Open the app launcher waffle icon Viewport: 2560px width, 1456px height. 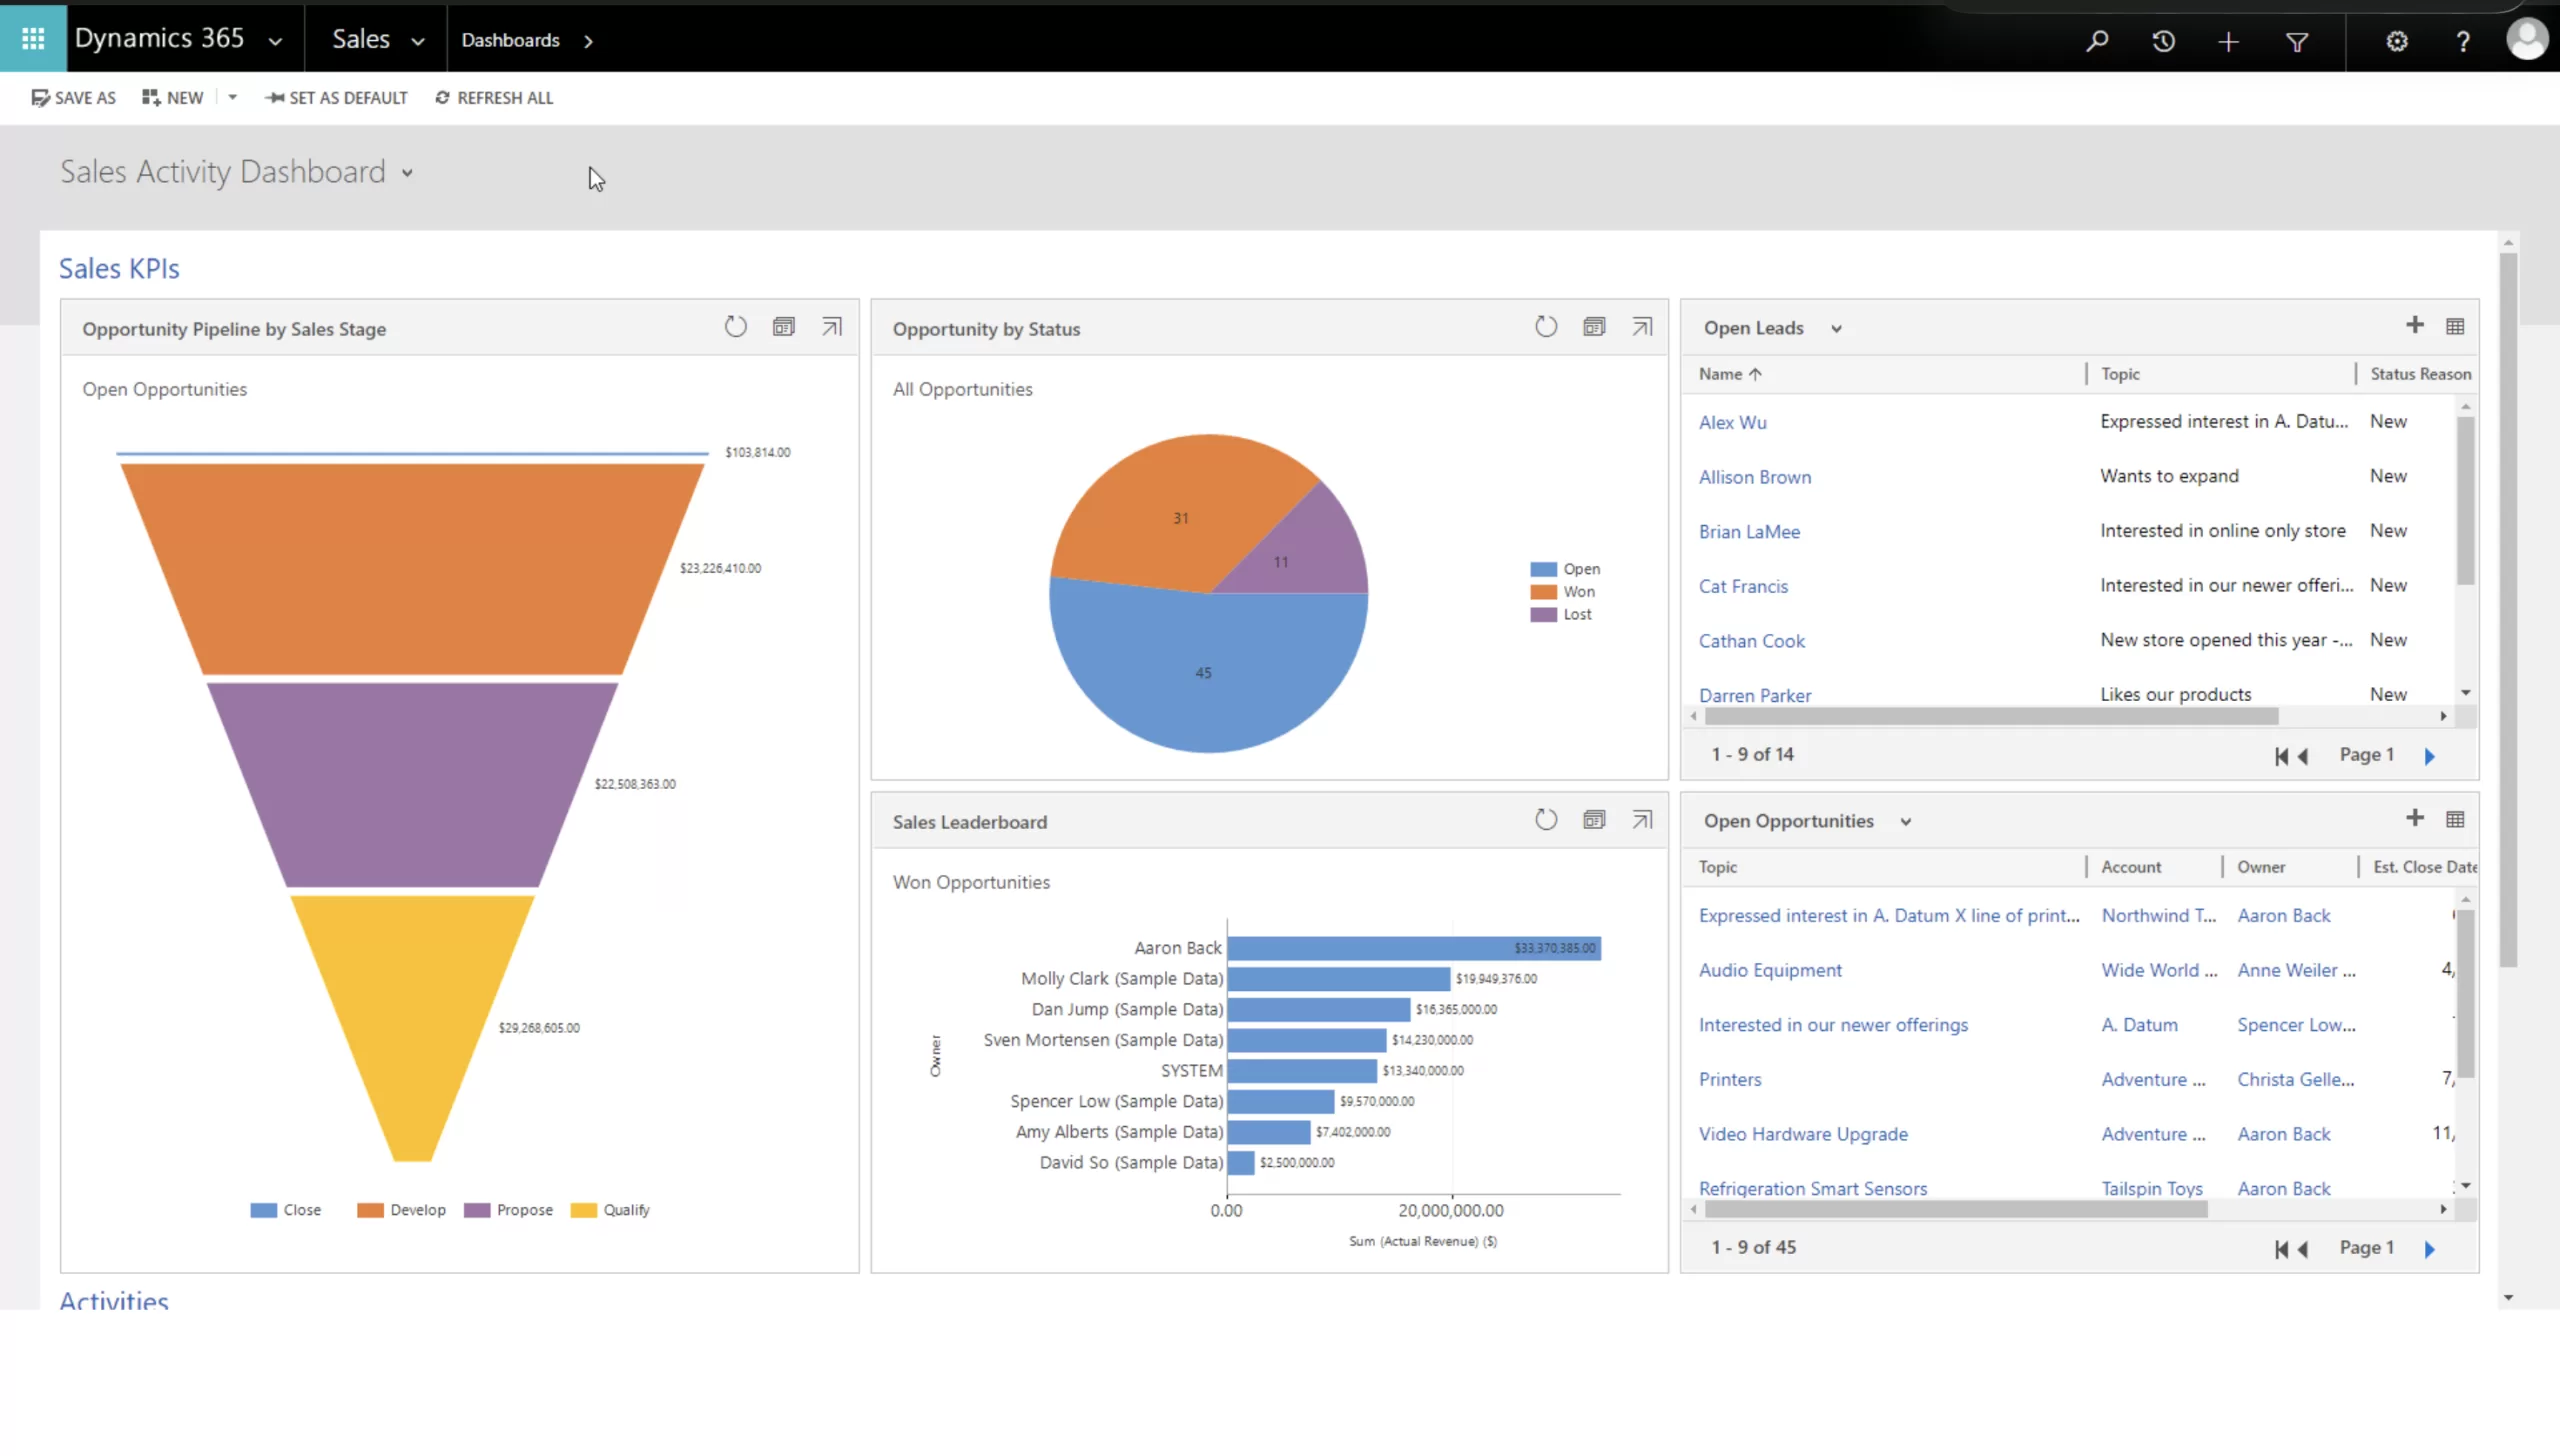pyautogui.click(x=33, y=39)
